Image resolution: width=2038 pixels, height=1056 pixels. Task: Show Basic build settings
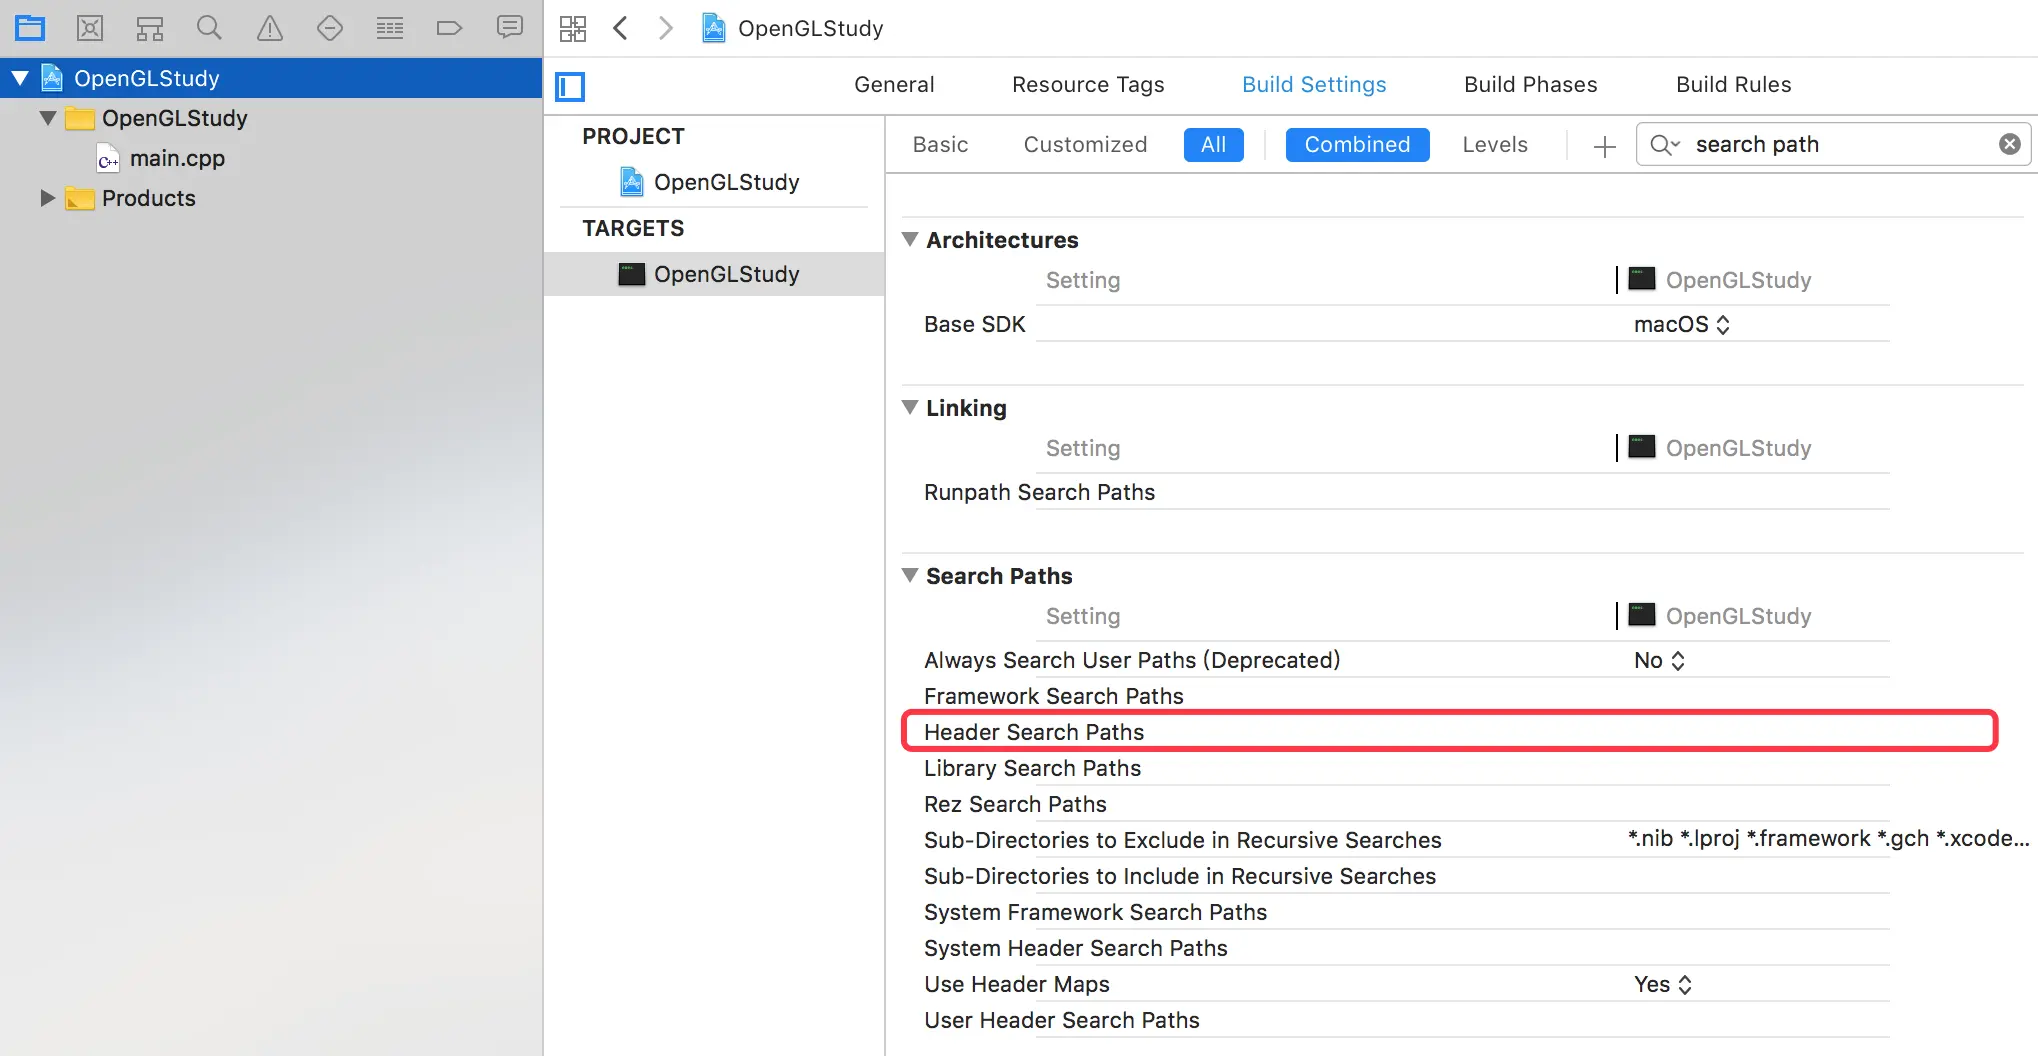tap(940, 145)
